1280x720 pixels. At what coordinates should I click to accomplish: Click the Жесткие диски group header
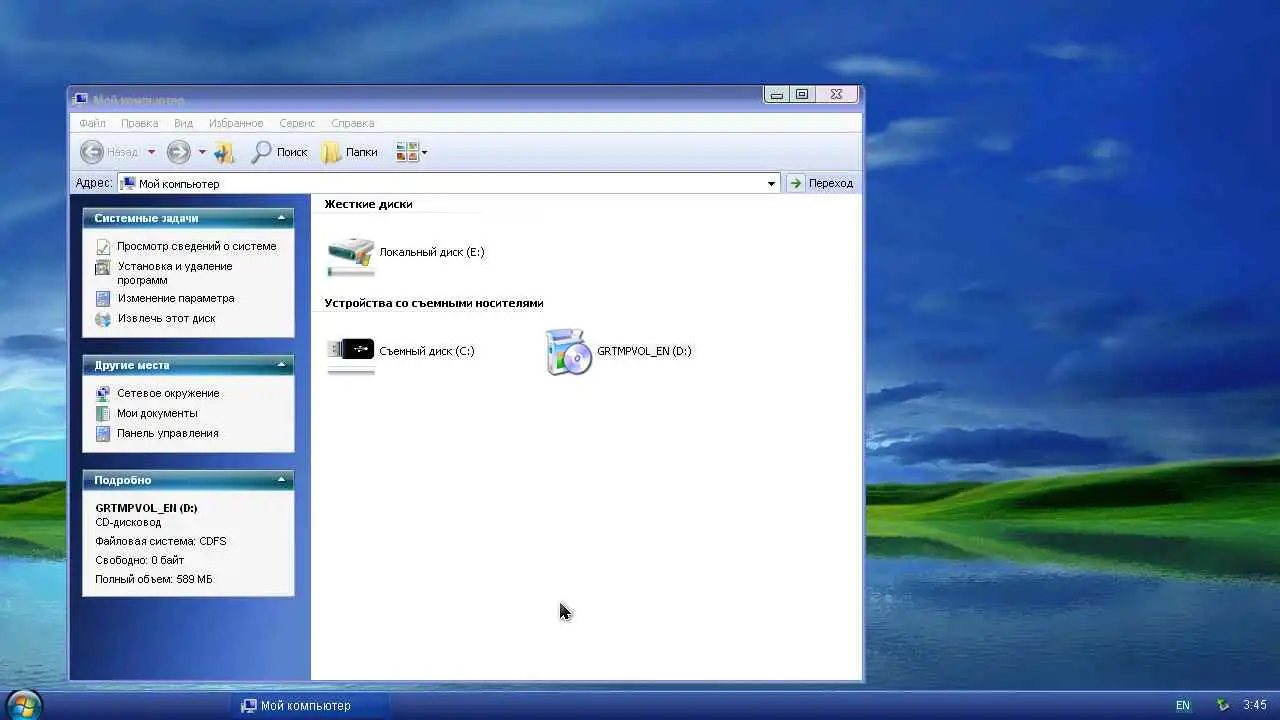pos(368,204)
